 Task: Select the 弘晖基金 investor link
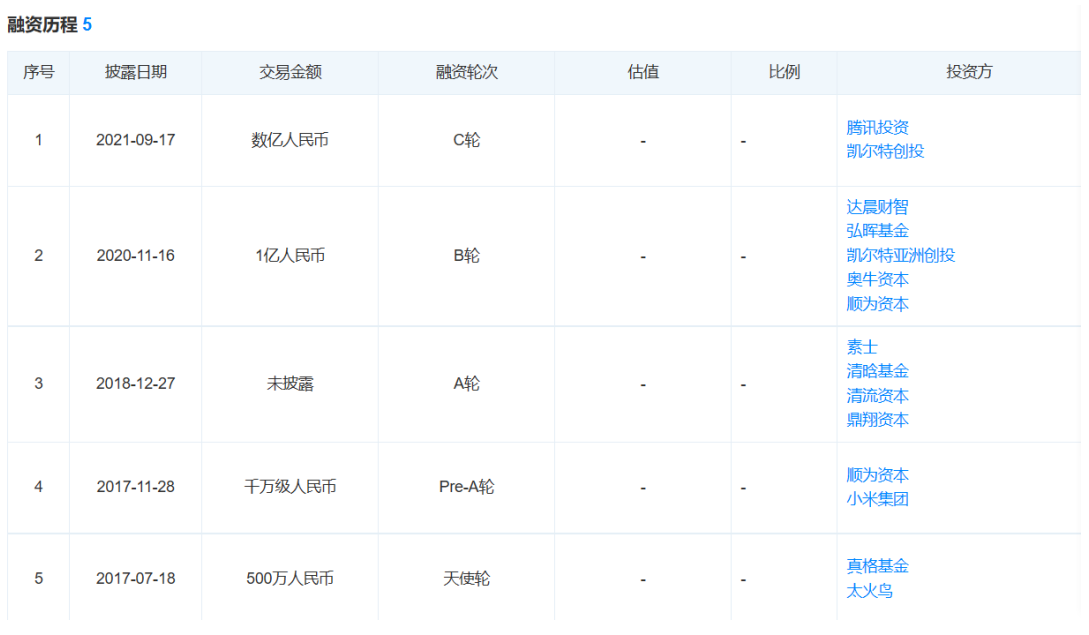point(877,231)
